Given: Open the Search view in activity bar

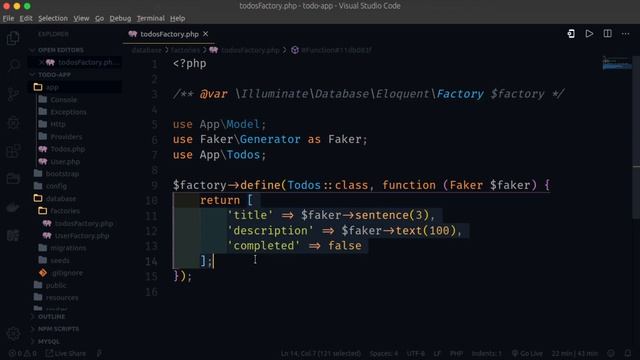Looking at the screenshot, I should point(13,66).
